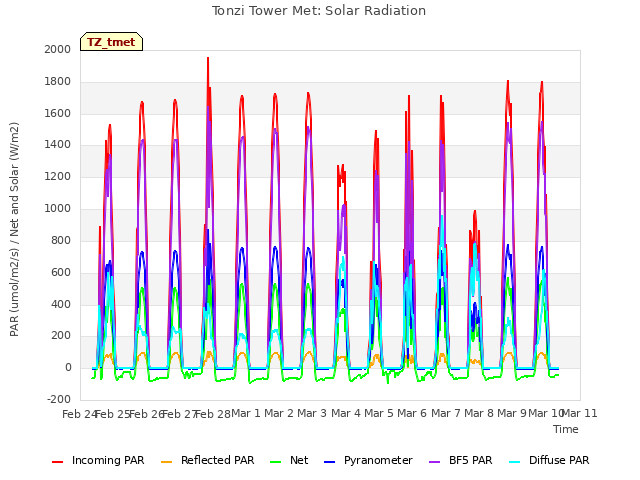Click the y-axis title 'PAR (umol/m2/s) / Net and Solar (W/m2)'
The image size is (640, 480).
pyautogui.click(x=14, y=229)
